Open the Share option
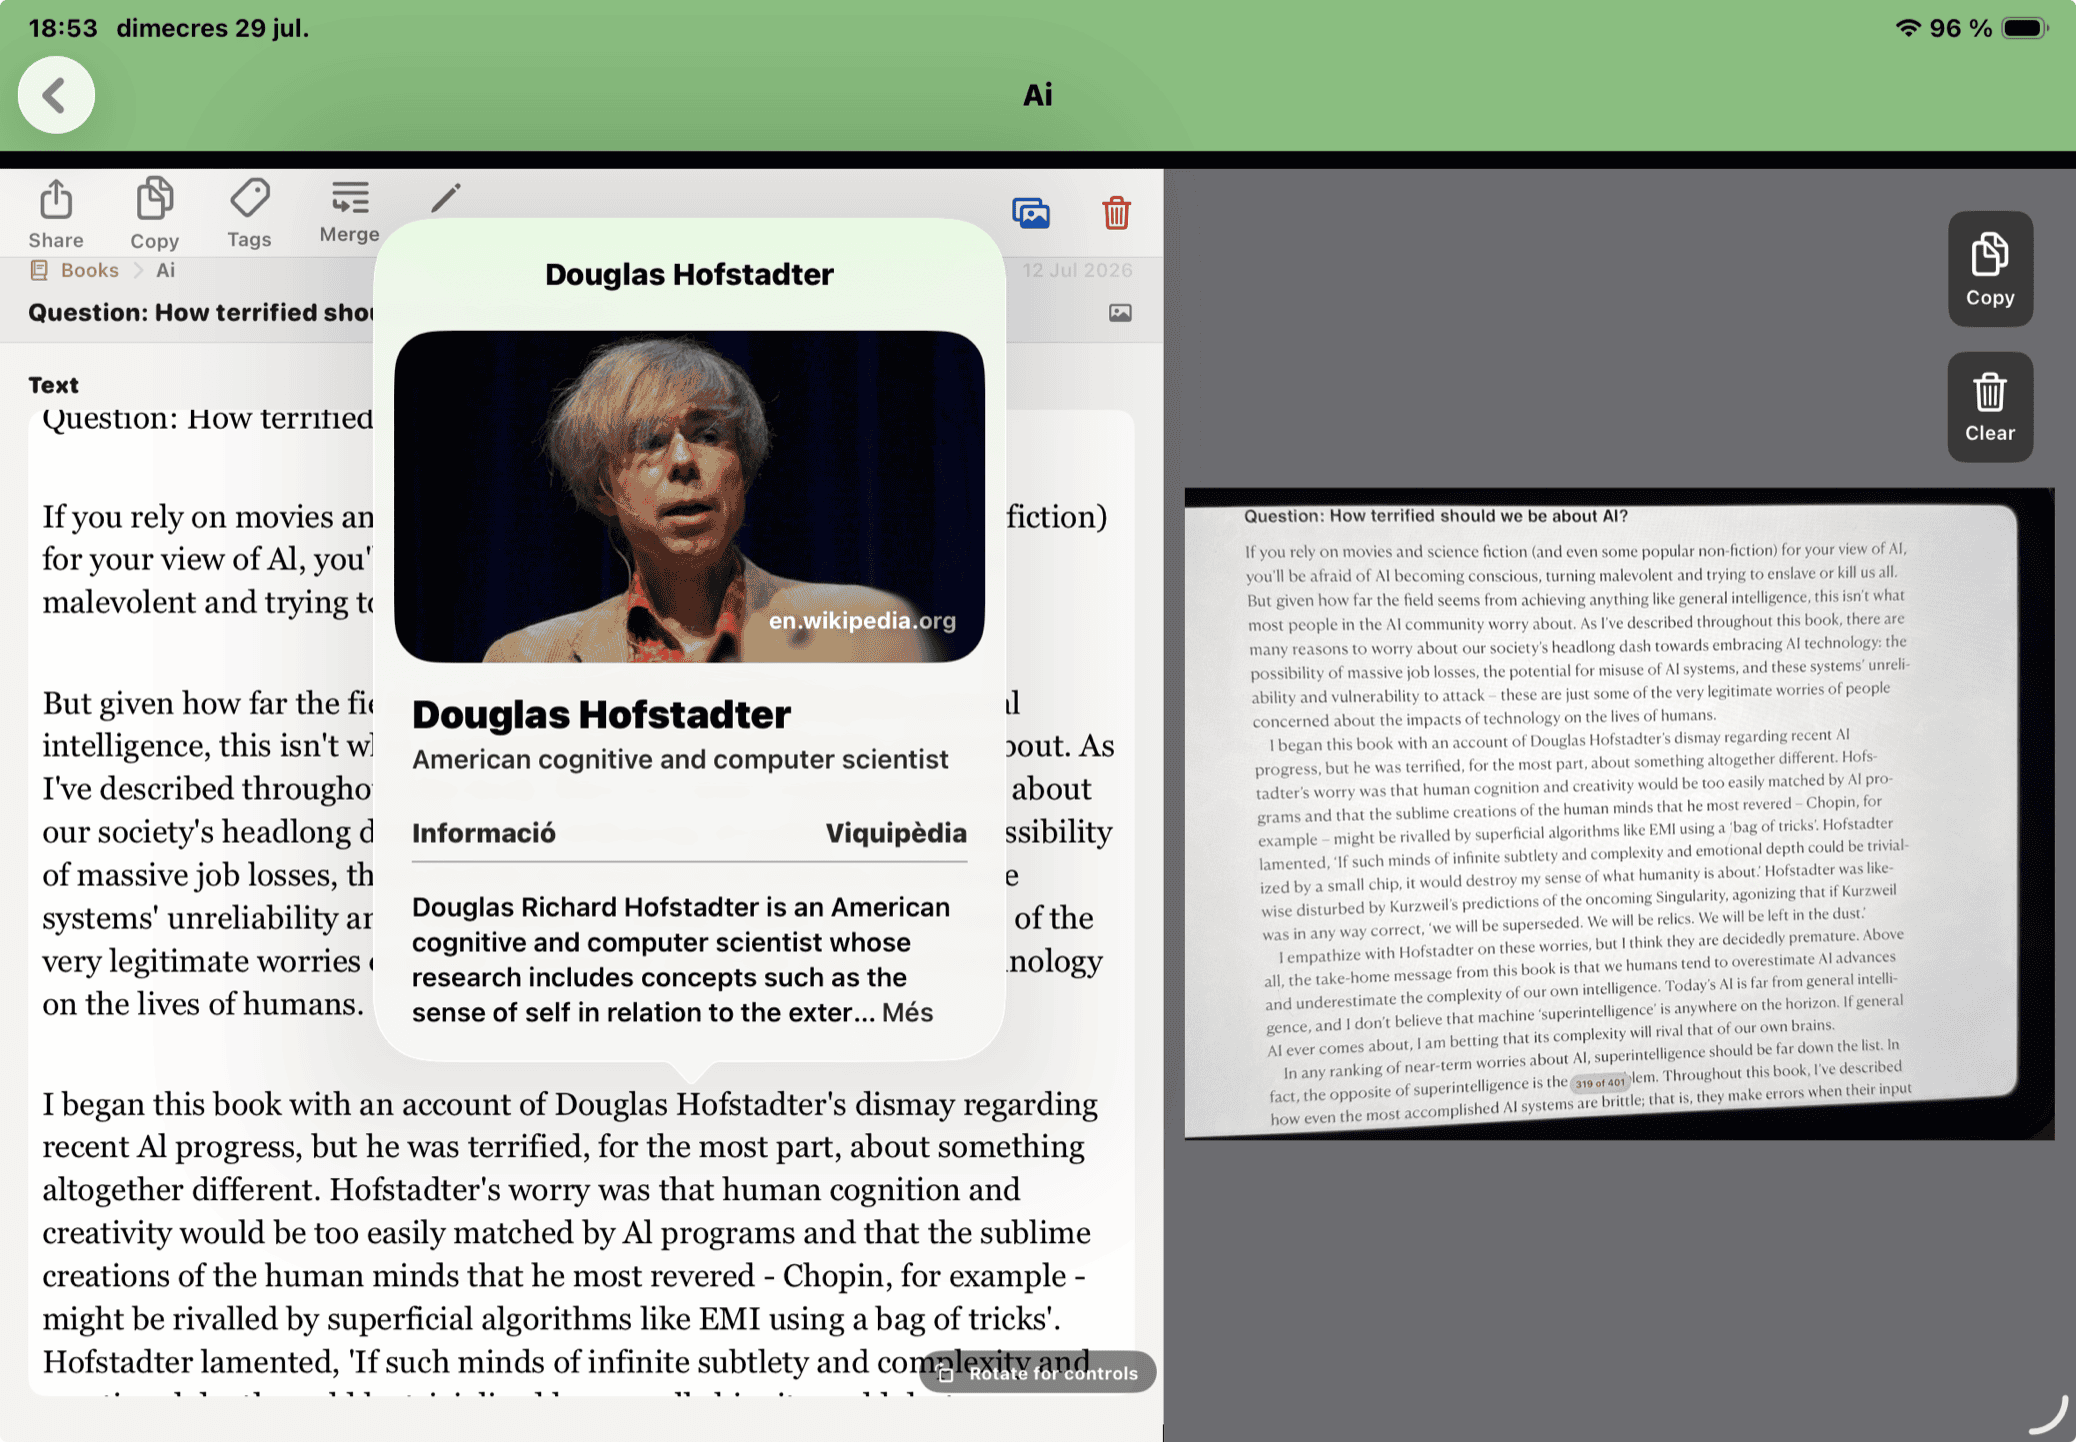Image resolution: width=2076 pixels, height=1442 pixels. point(56,214)
